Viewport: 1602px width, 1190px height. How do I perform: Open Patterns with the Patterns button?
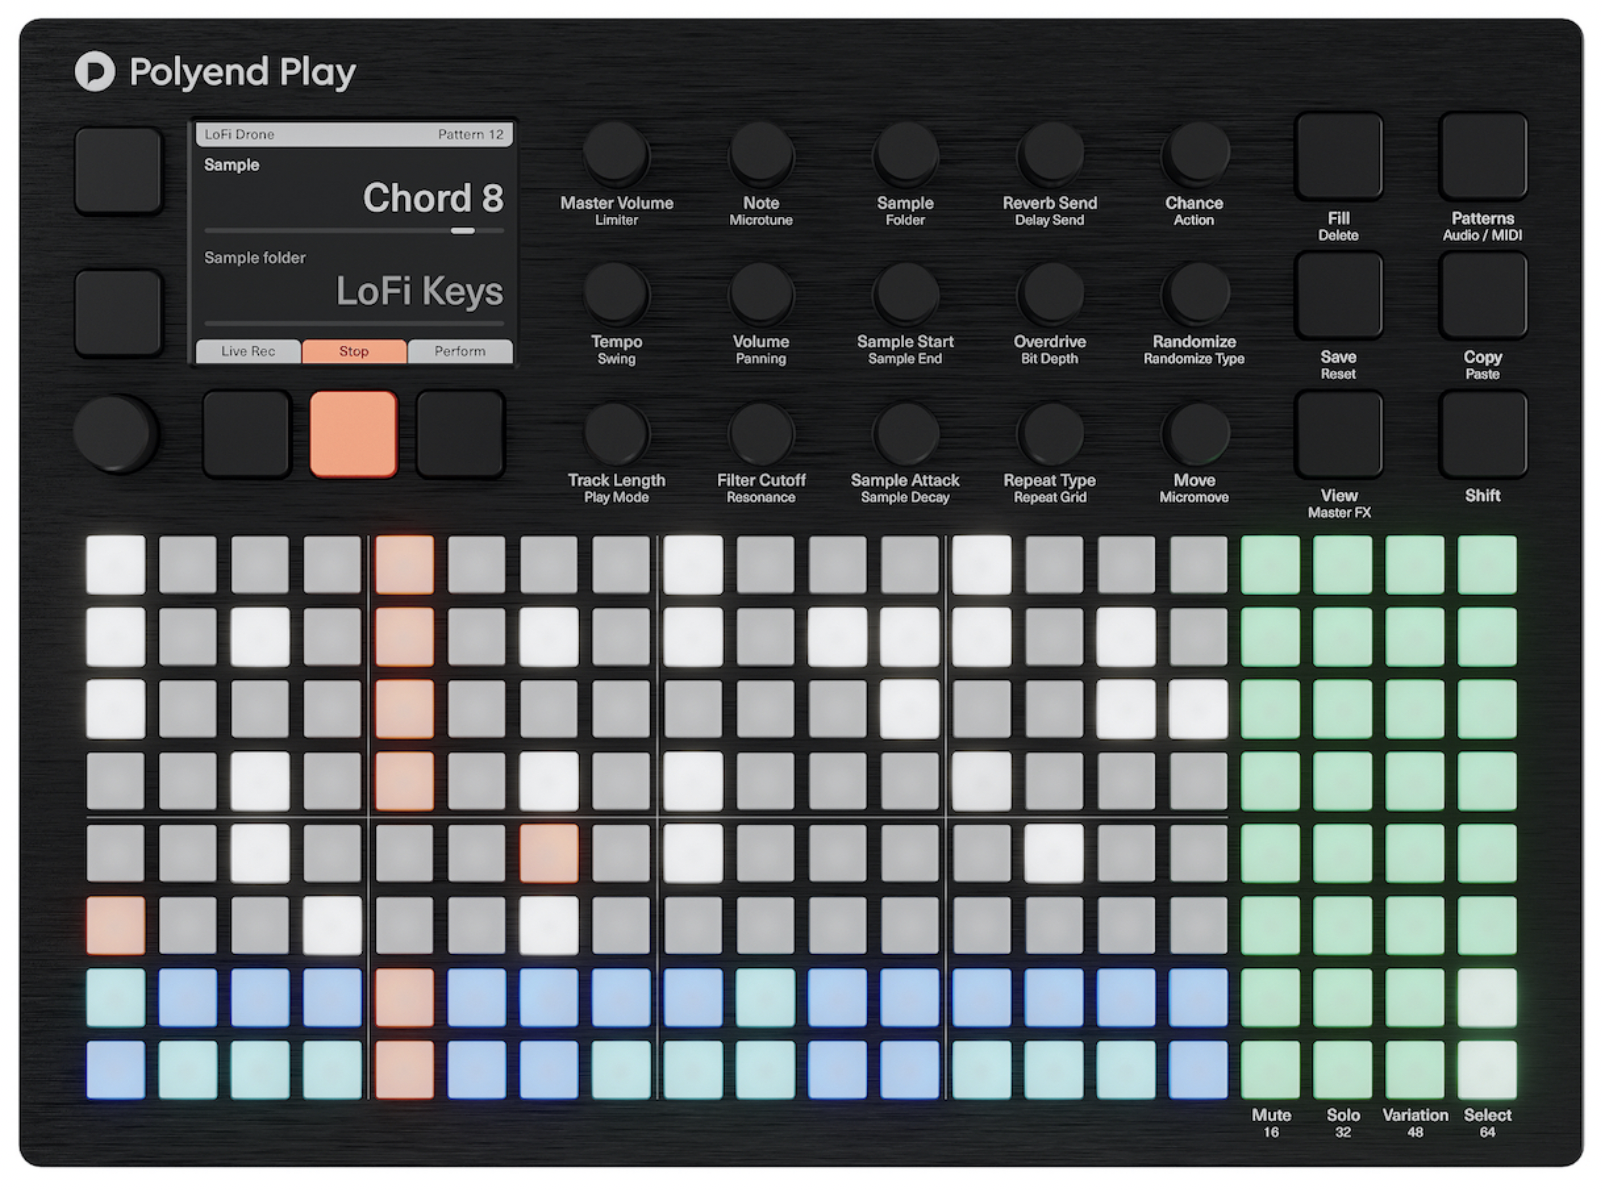1483,156
